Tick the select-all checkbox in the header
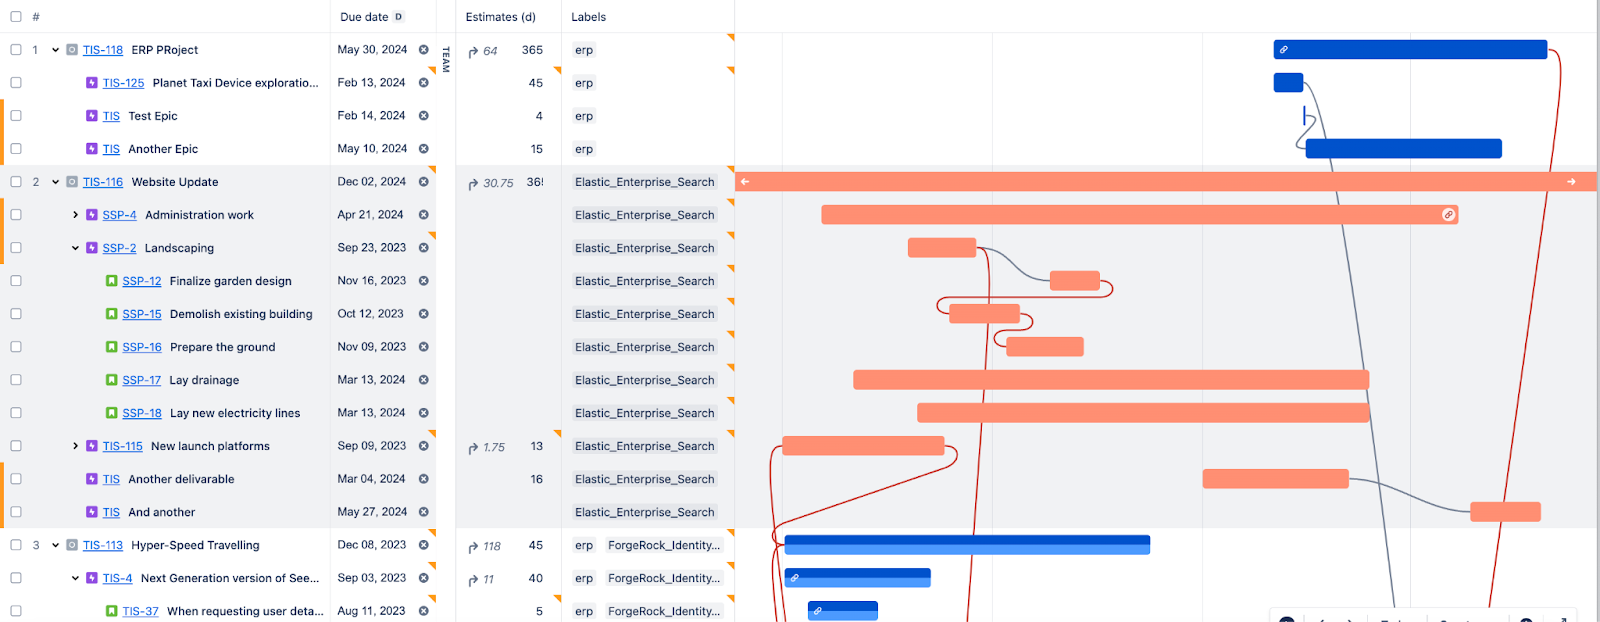Image resolution: width=1600 pixels, height=622 pixels. 16,17
